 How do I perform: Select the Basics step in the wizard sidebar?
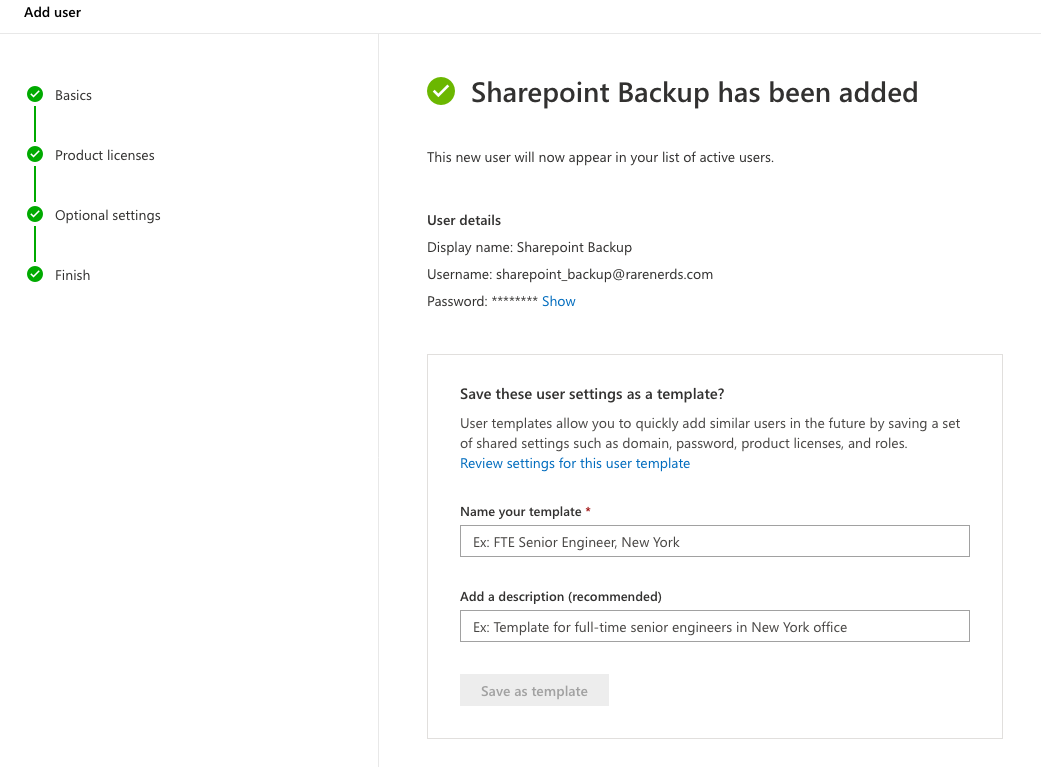(x=73, y=95)
